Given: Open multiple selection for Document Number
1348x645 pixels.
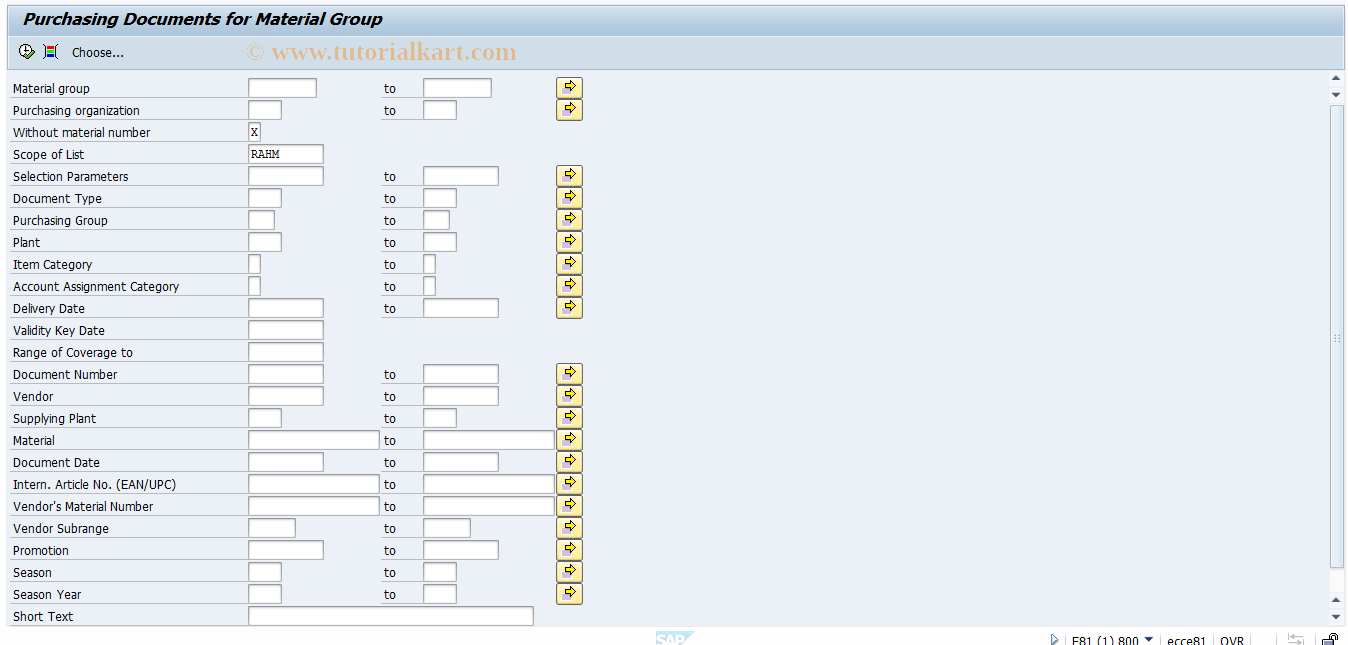Looking at the screenshot, I should pyautogui.click(x=568, y=372).
